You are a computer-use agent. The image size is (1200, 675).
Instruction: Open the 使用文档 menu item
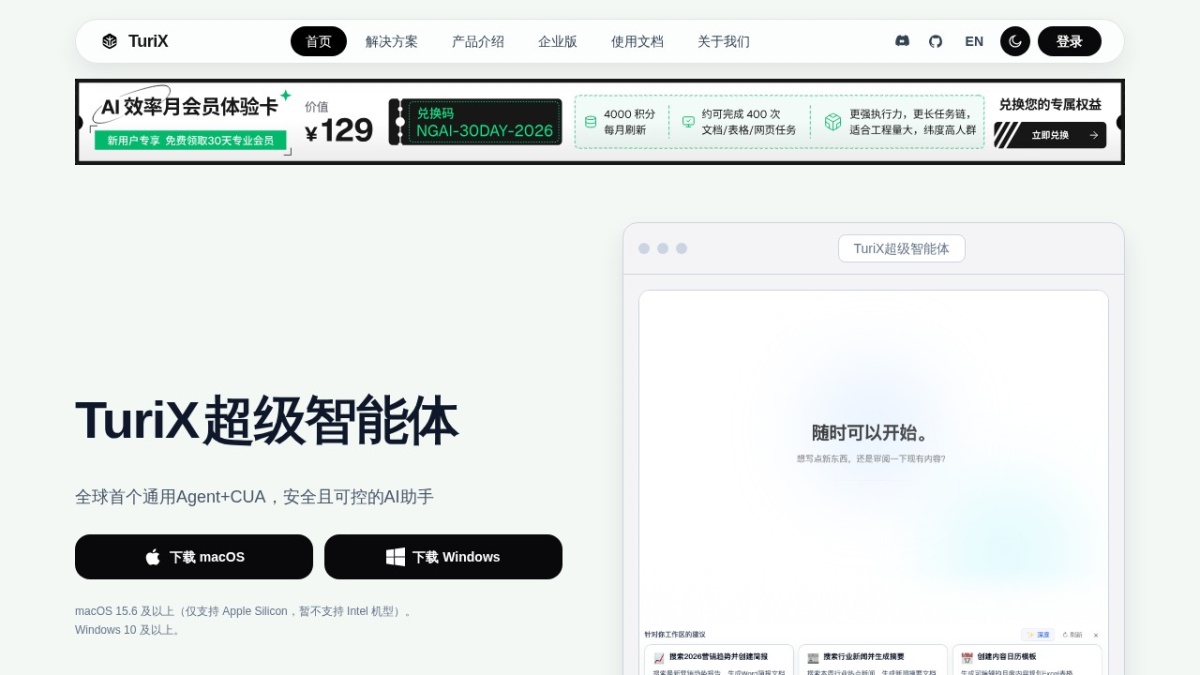tap(637, 41)
